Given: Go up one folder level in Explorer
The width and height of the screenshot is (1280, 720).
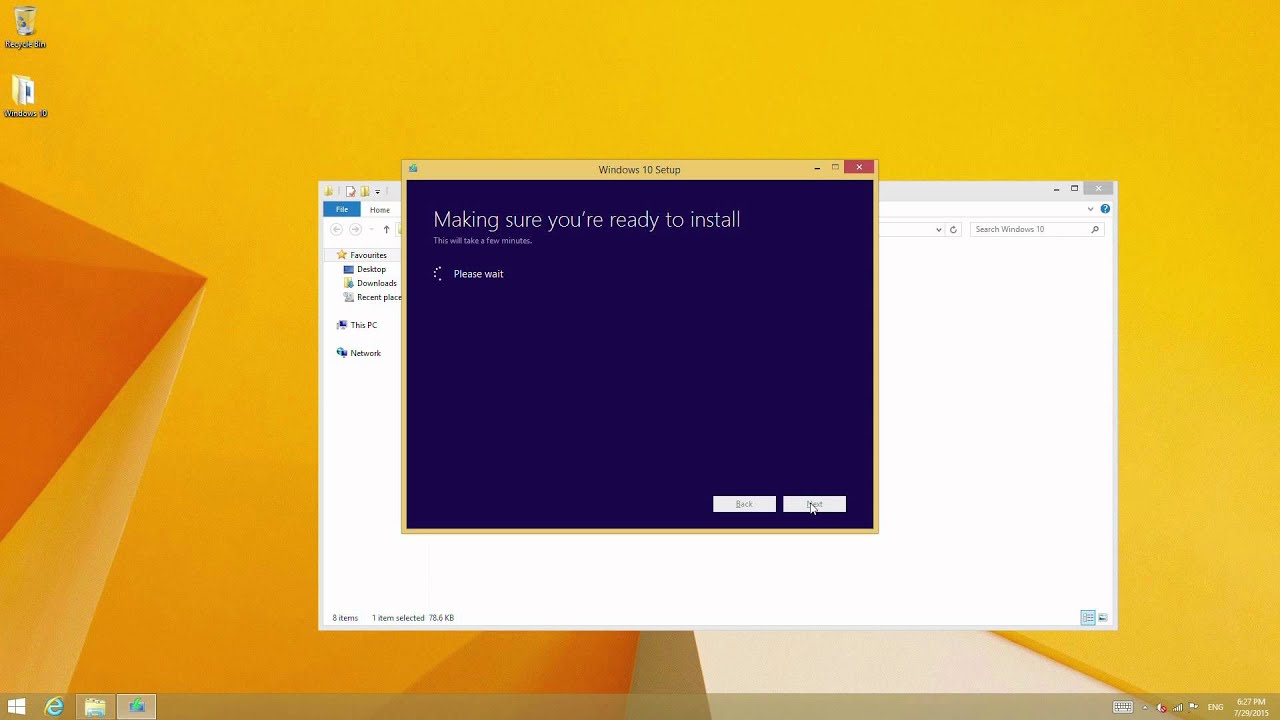Looking at the screenshot, I should coord(386,229).
